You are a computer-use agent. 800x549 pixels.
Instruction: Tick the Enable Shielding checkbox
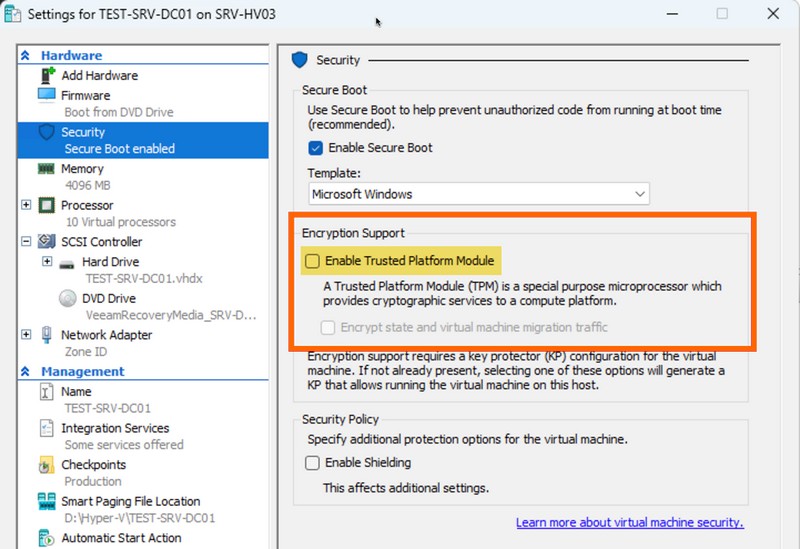click(313, 463)
